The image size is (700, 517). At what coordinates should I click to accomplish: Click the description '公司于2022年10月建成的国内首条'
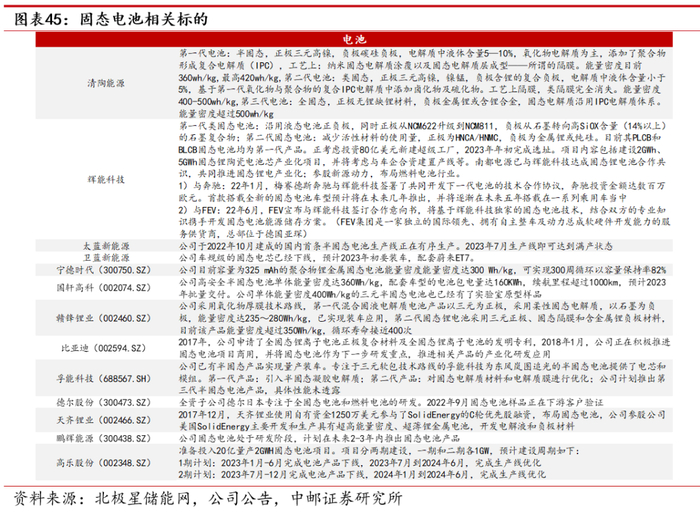(x=396, y=246)
